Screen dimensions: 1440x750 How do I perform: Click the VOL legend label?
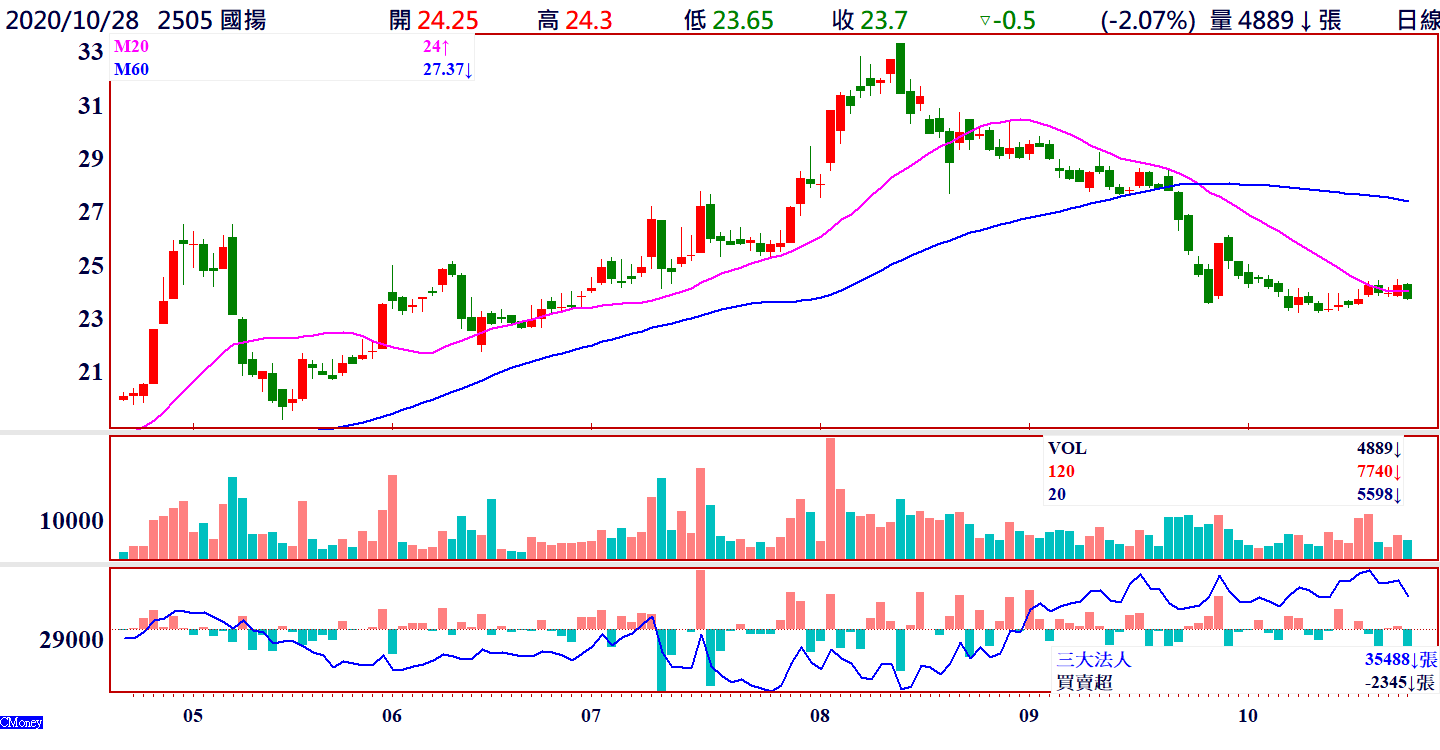click(1066, 450)
